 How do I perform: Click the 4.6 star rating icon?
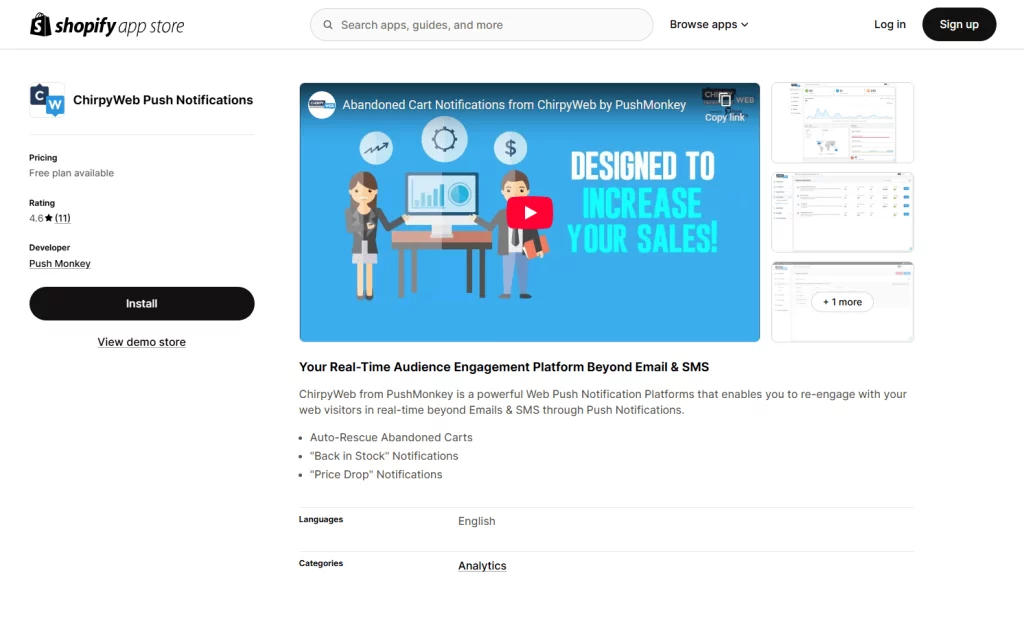click(48, 218)
